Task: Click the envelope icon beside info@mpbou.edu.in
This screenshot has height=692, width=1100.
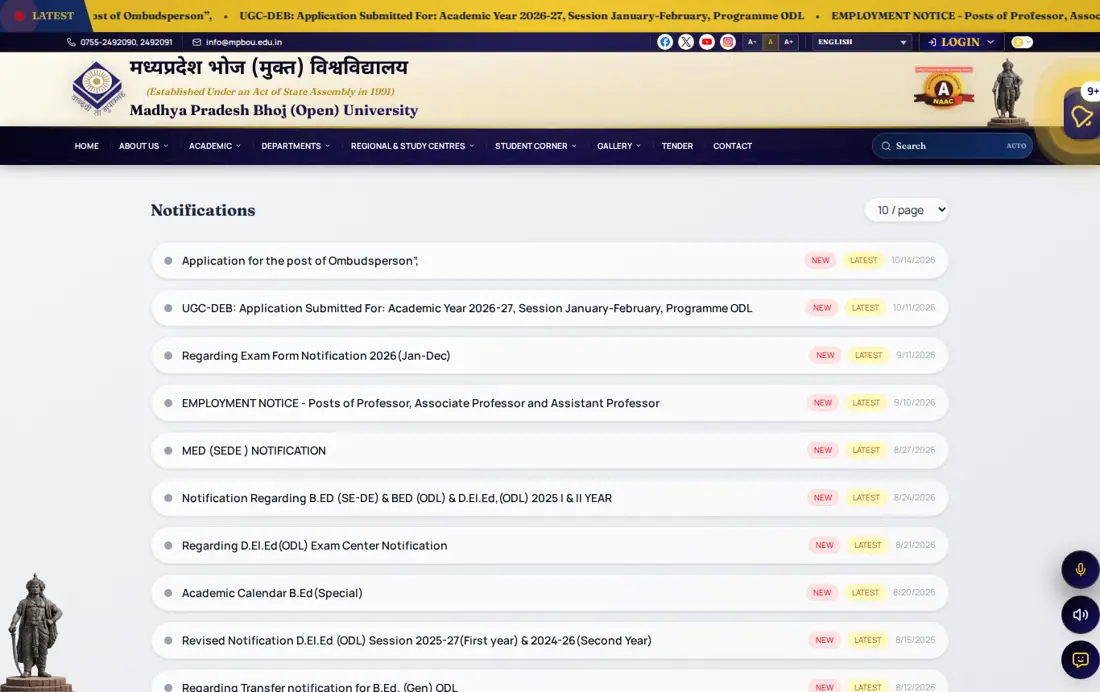Action: pos(196,42)
